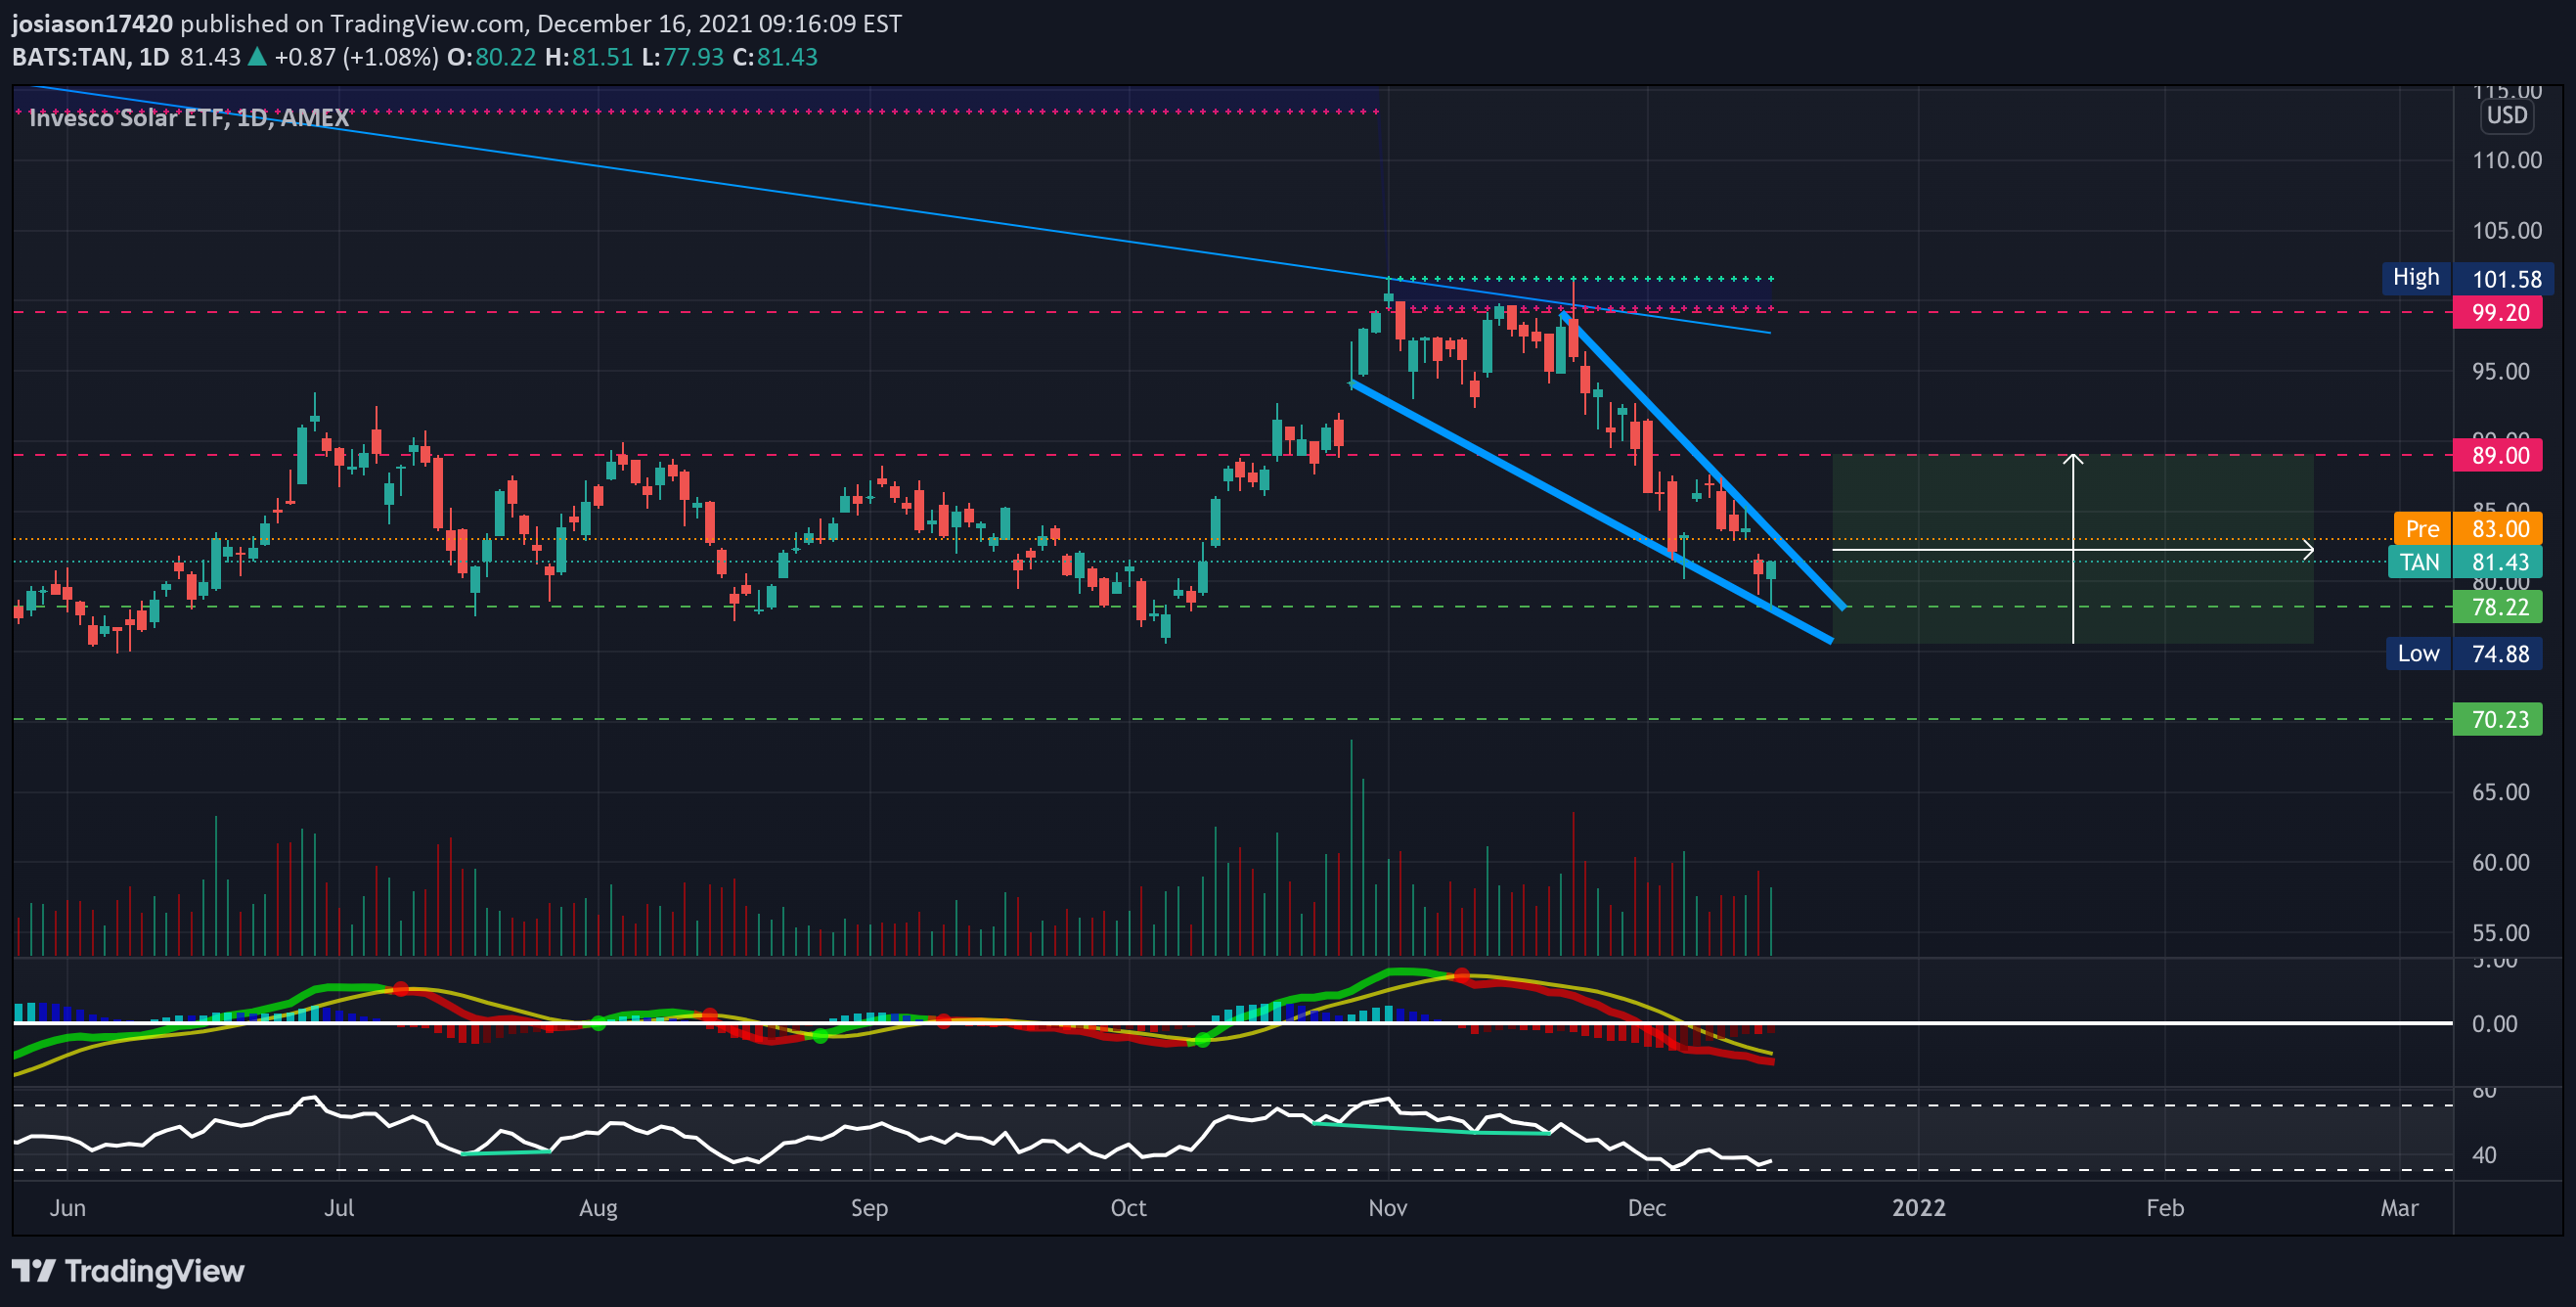Click the 65.00 price scale value
The width and height of the screenshot is (2576, 1307).
[x=2500, y=792]
